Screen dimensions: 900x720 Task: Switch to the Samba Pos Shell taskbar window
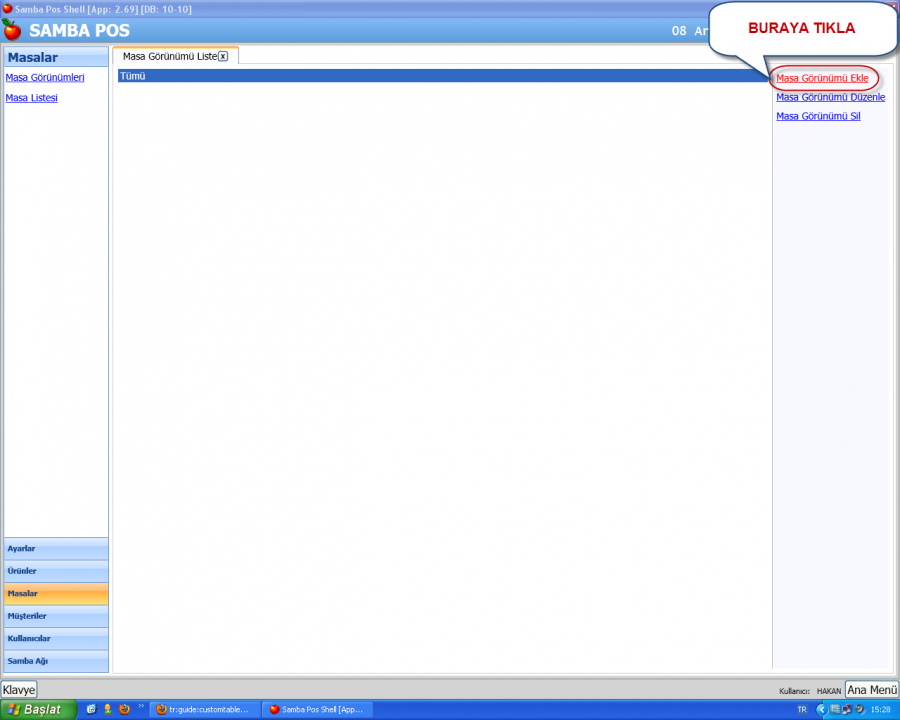coord(319,710)
